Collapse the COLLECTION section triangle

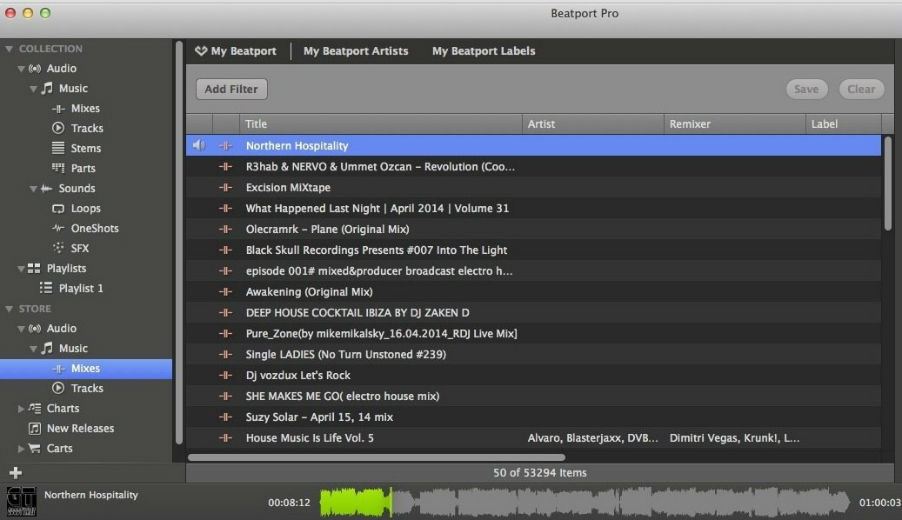[9, 49]
